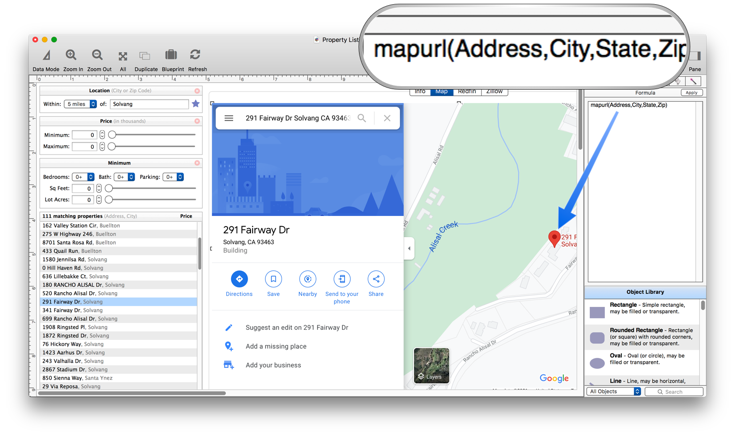Click the Sq Feet stepper
This screenshot has height=437, width=735.
tap(99, 188)
